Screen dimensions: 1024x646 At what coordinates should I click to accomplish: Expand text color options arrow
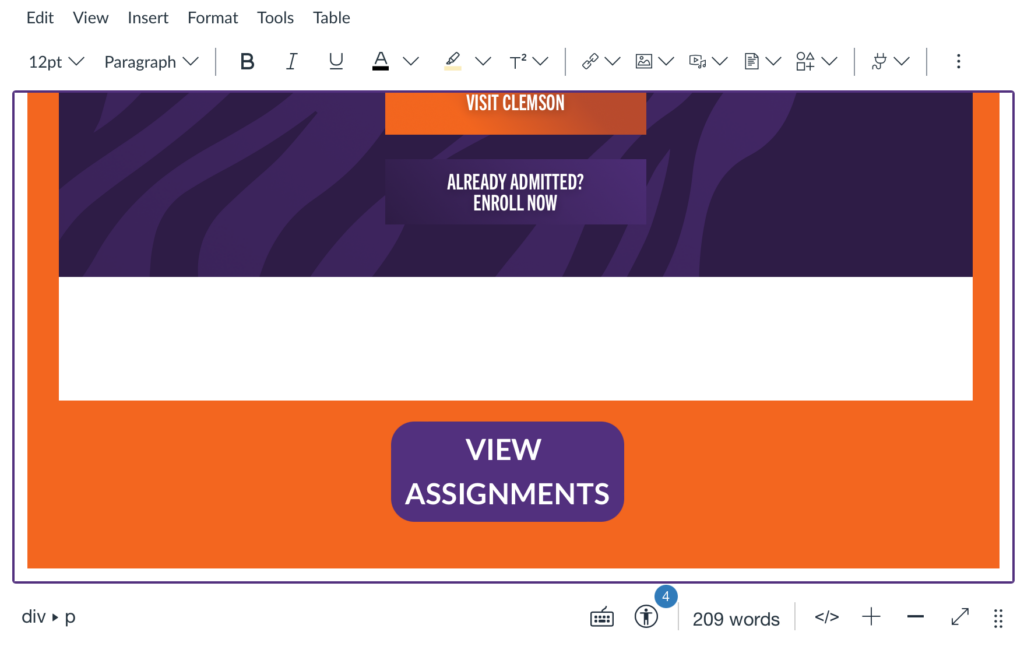pyautogui.click(x=411, y=61)
